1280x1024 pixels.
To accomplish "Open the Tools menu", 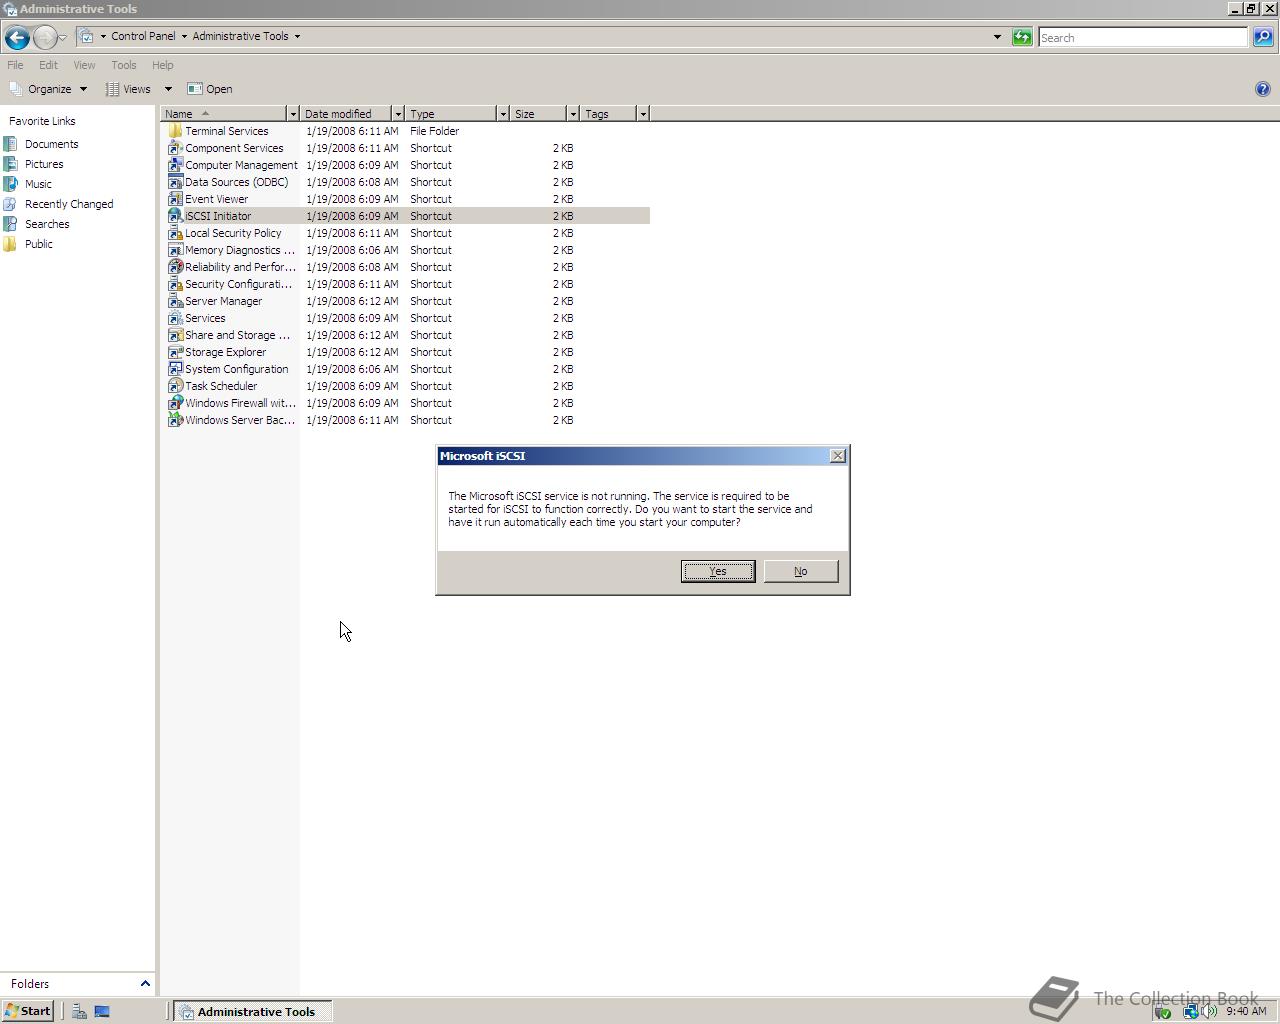I will coord(124,65).
